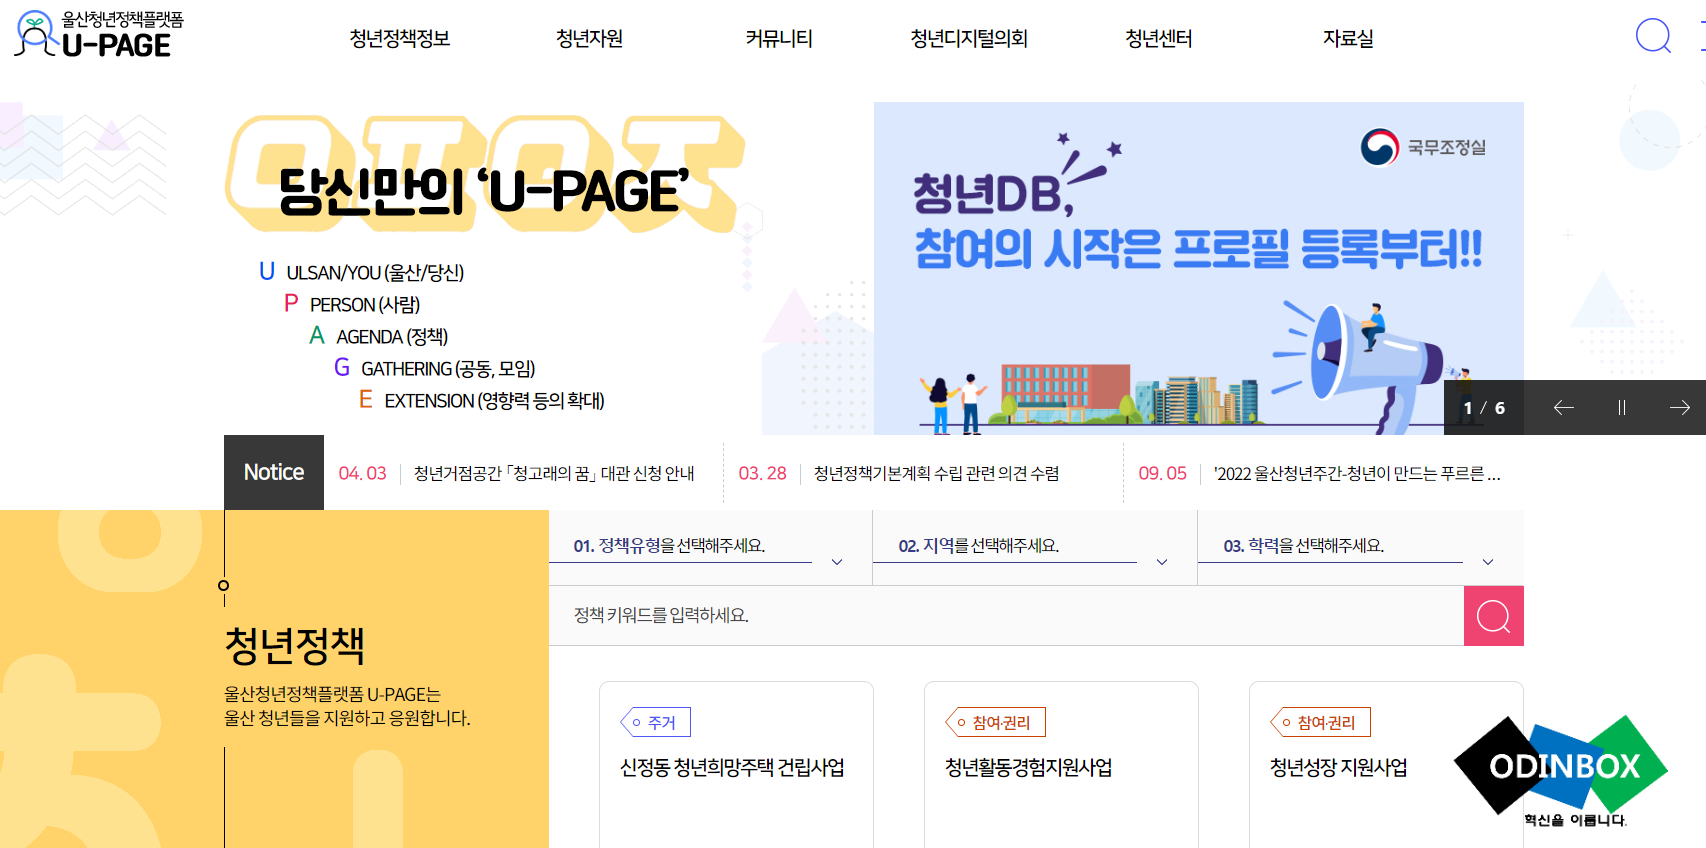The height and width of the screenshot is (848, 1706).
Task: Click notice date 03. 28
Action: tap(762, 473)
